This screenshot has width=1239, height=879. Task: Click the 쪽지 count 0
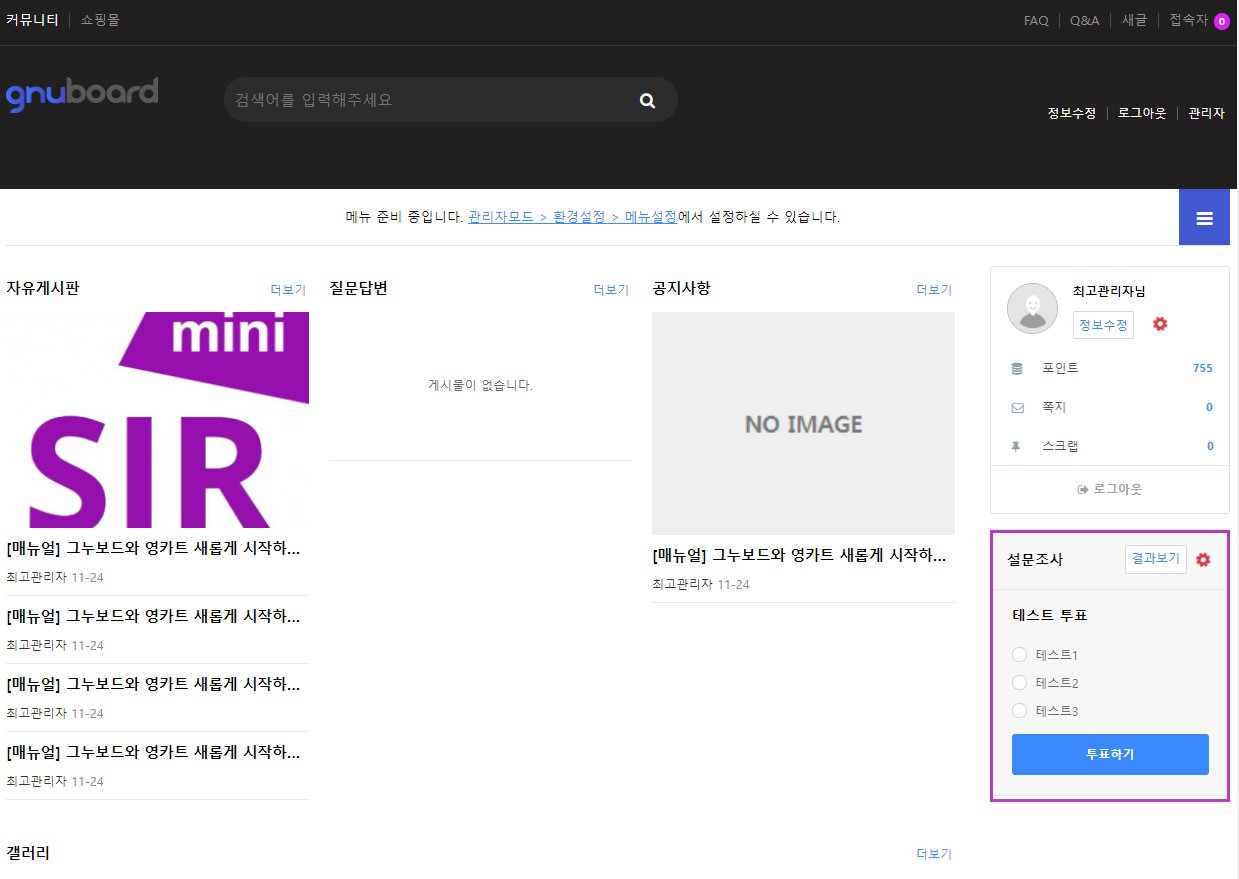click(1209, 407)
